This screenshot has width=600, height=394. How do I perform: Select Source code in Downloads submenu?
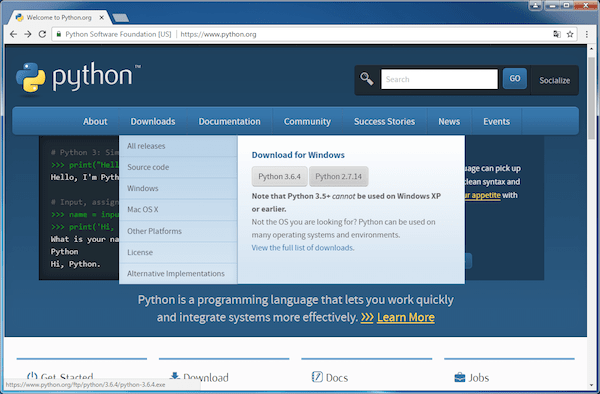(178, 167)
